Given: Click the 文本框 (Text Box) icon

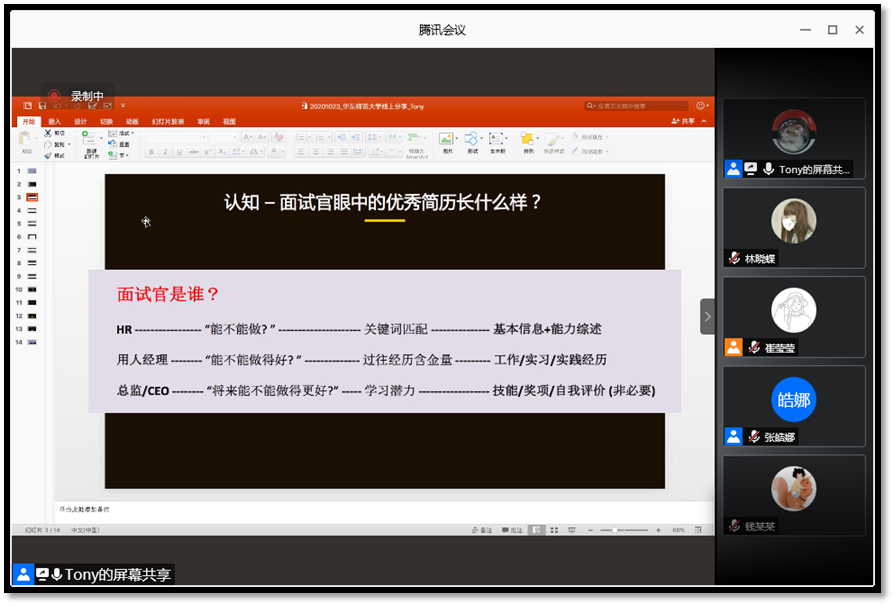Looking at the screenshot, I should (497, 139).
